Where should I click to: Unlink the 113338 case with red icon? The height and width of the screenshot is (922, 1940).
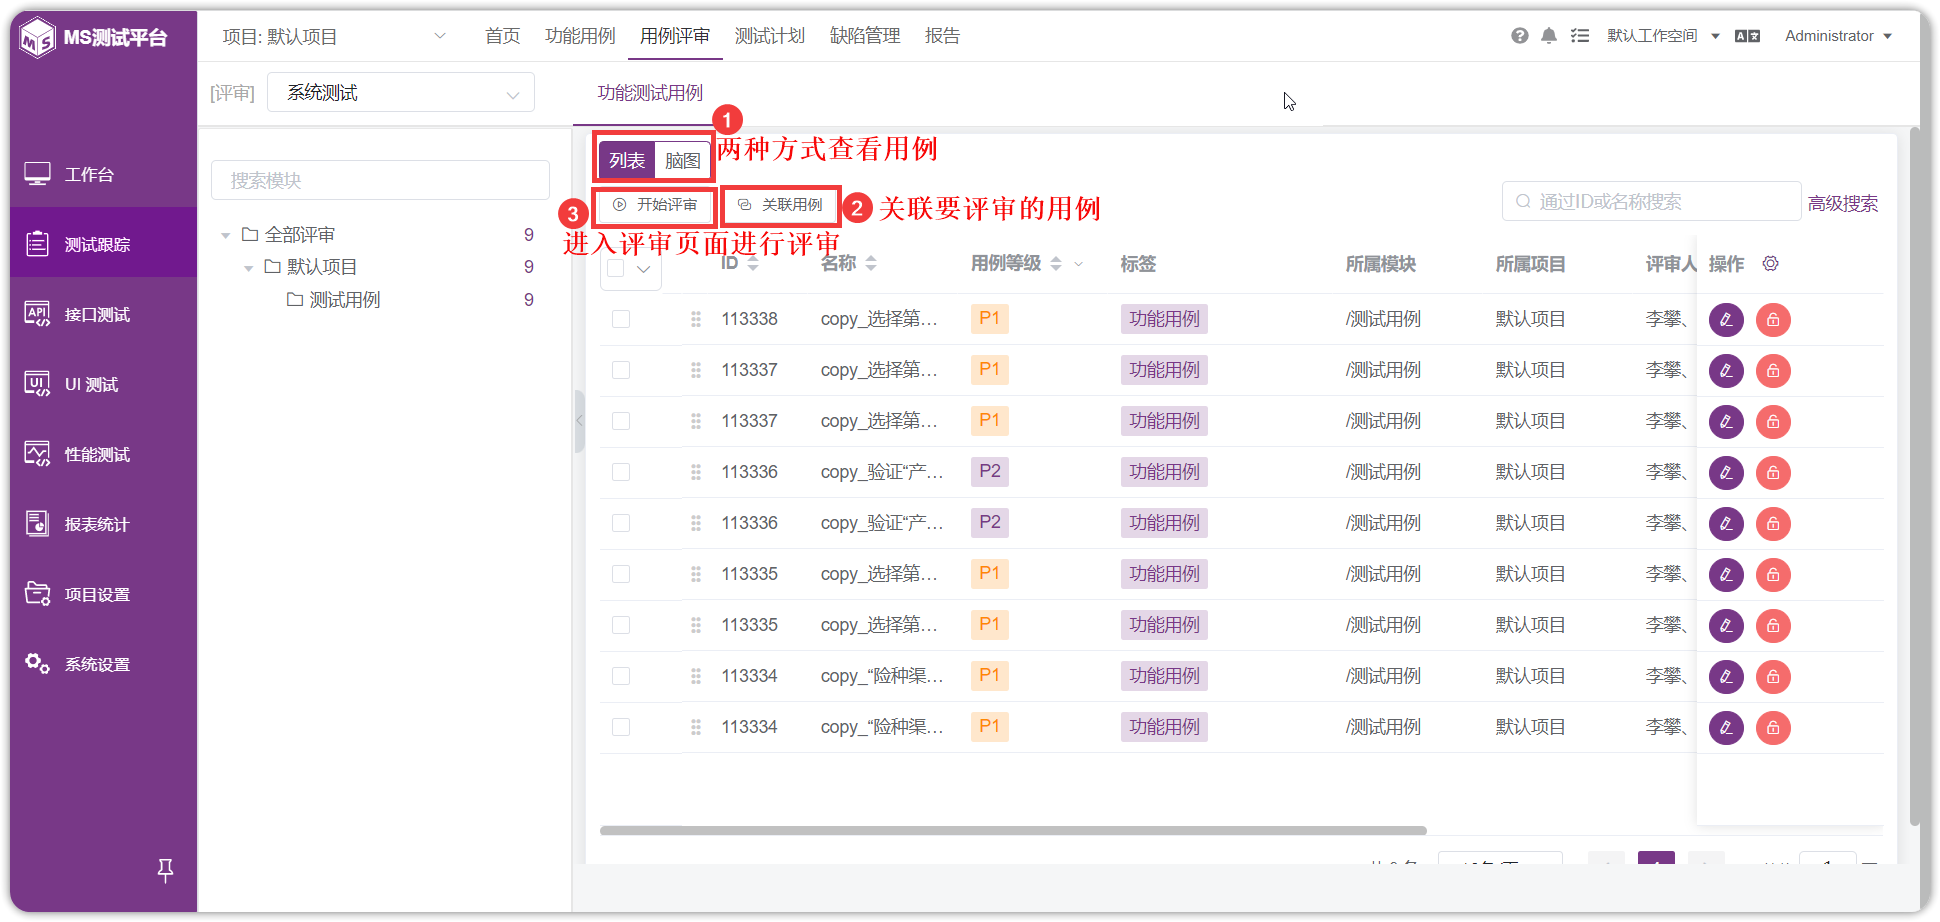(x=1773, y=320)
